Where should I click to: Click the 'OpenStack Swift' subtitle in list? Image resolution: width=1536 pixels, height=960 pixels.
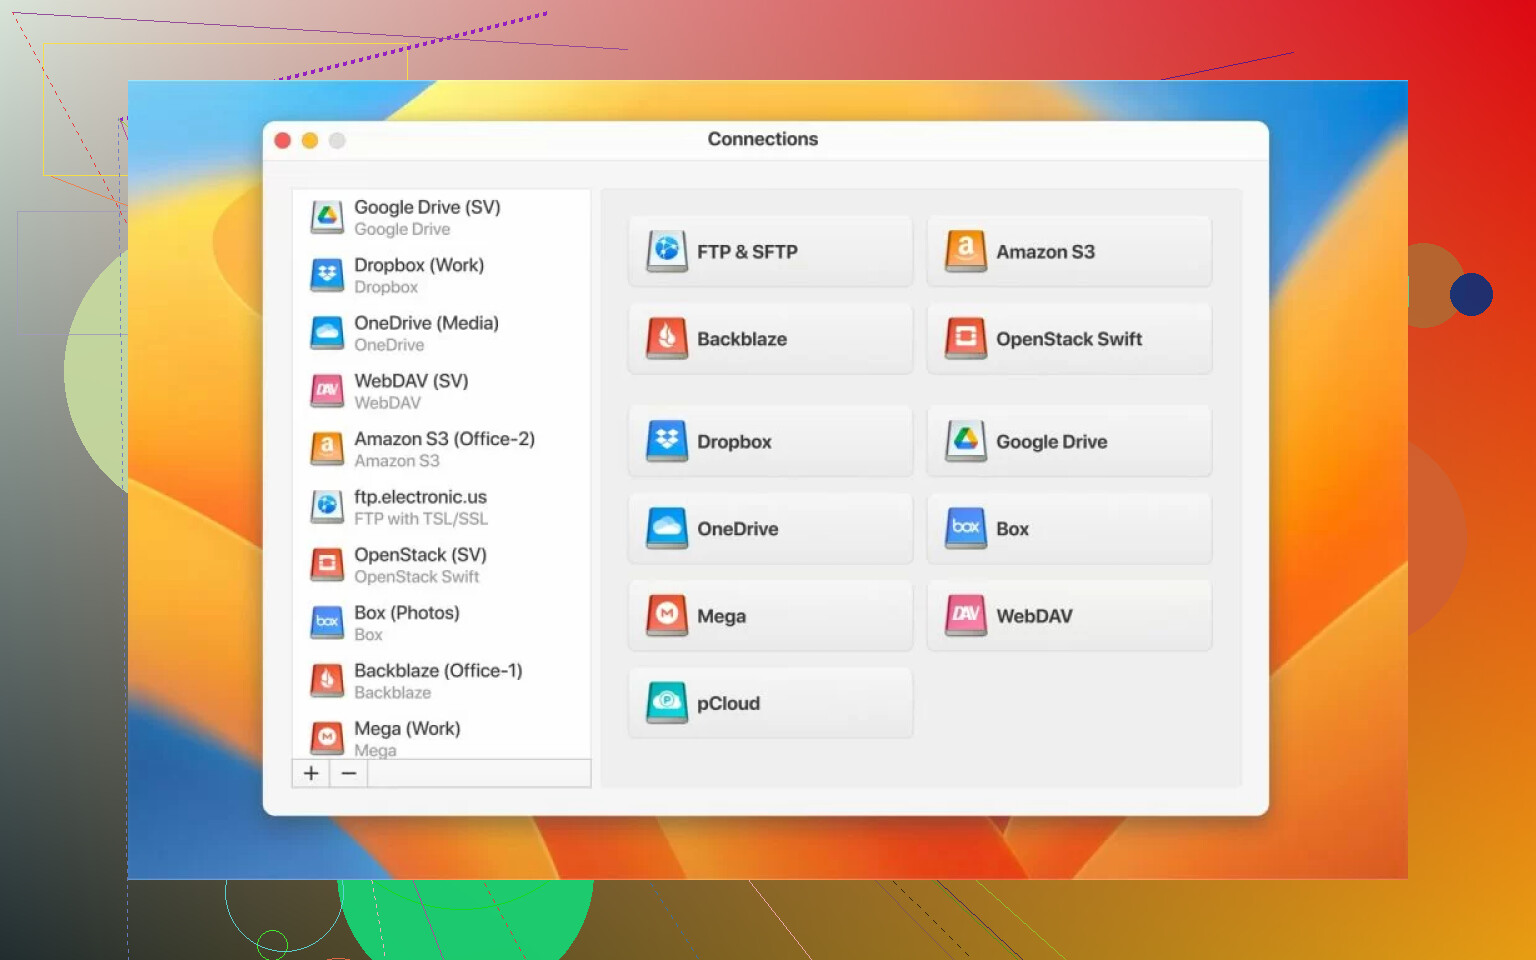(x=417, y=577)
